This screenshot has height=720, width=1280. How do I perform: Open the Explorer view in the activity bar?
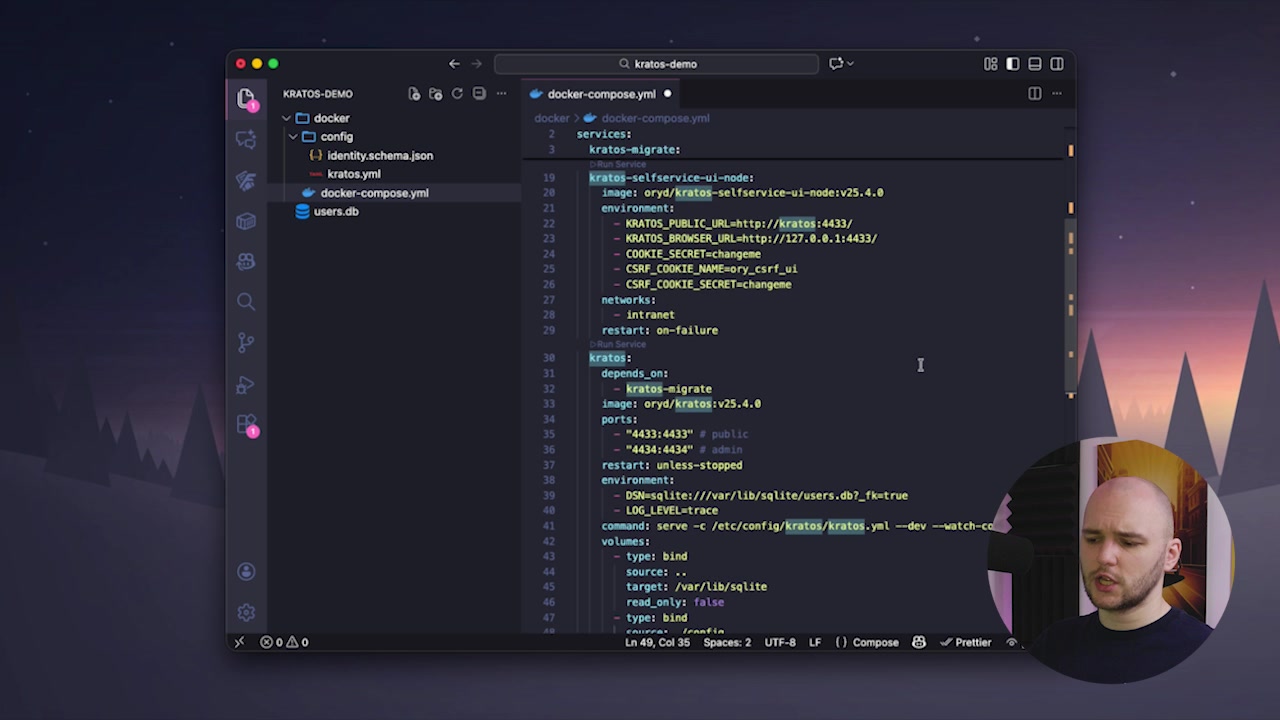(x=246, y=97)
